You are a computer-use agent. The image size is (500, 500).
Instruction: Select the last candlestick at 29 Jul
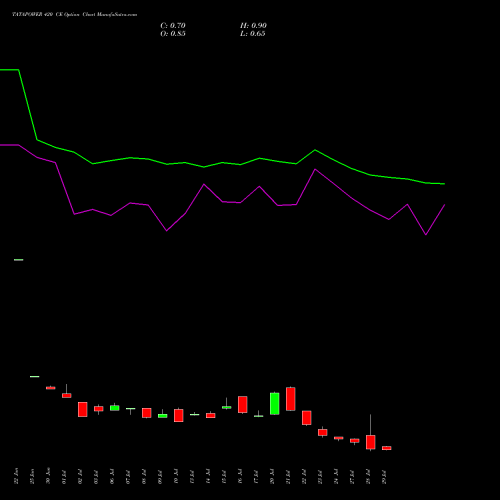(387, 448)
